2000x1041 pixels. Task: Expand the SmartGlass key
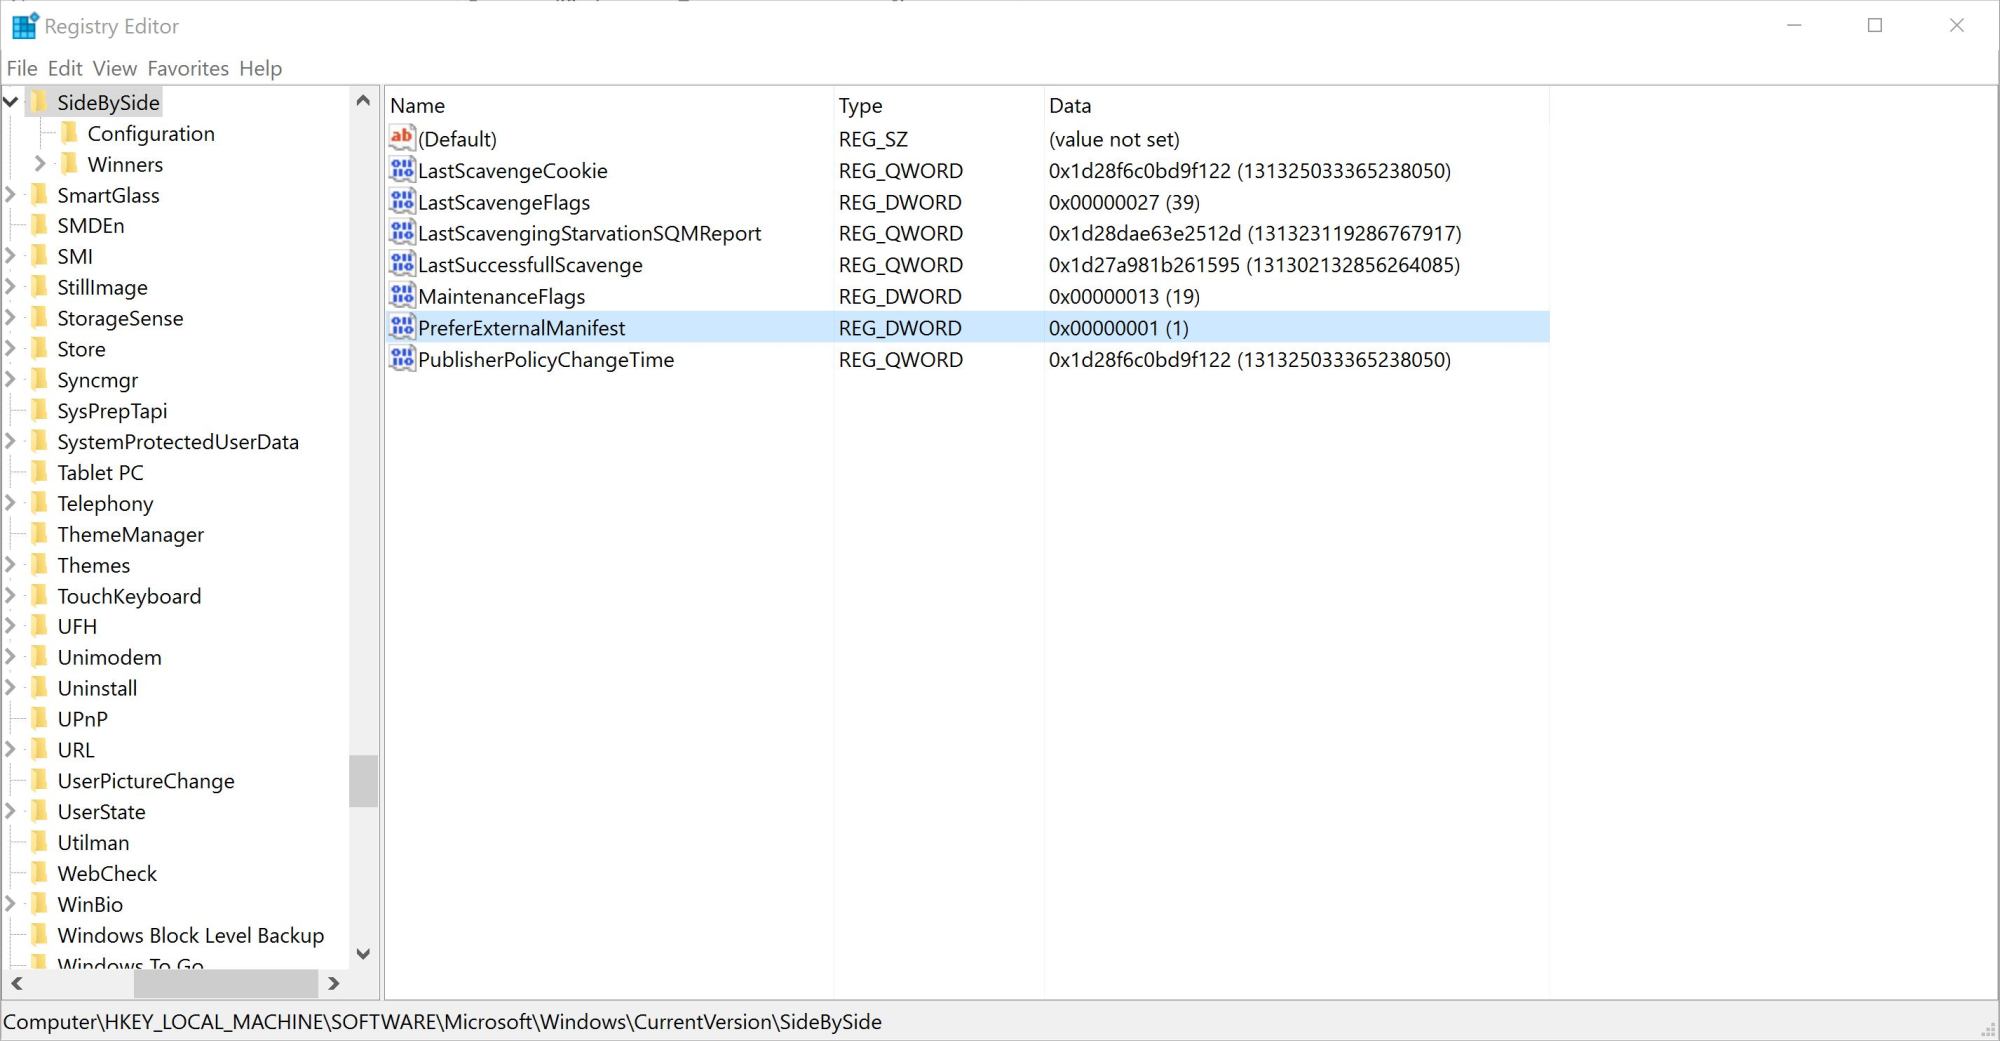pos(11,195)
